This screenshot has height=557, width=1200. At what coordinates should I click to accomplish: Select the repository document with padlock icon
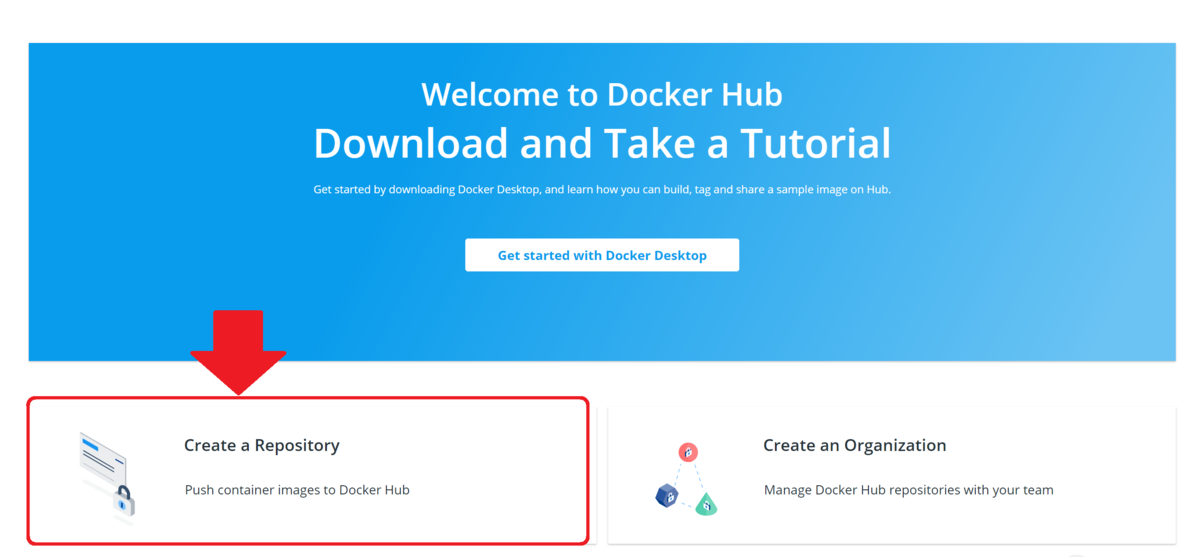click(x=107, y=476)
